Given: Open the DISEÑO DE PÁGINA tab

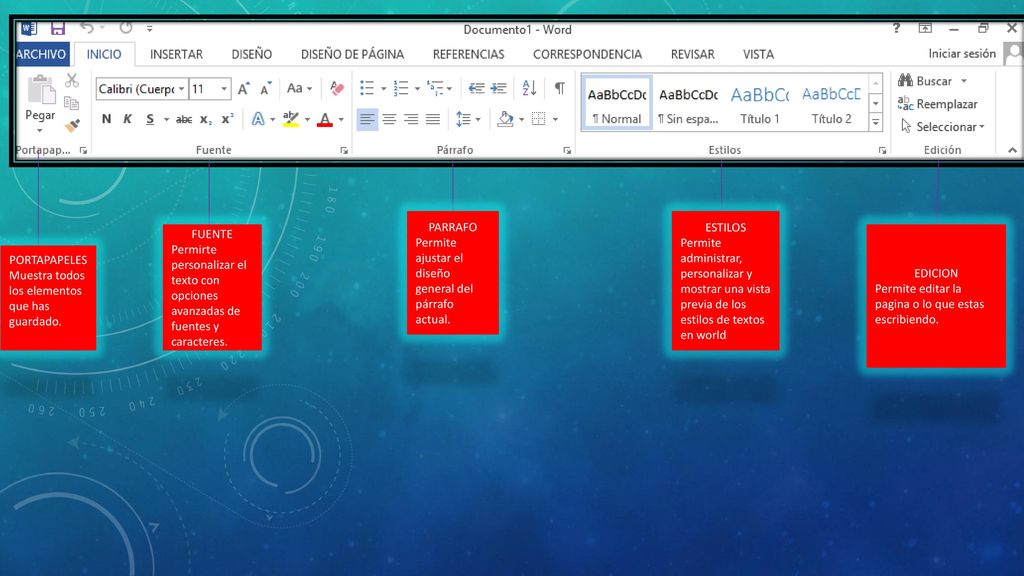Looking at the screenshot, I should click(x=352, y=54).
